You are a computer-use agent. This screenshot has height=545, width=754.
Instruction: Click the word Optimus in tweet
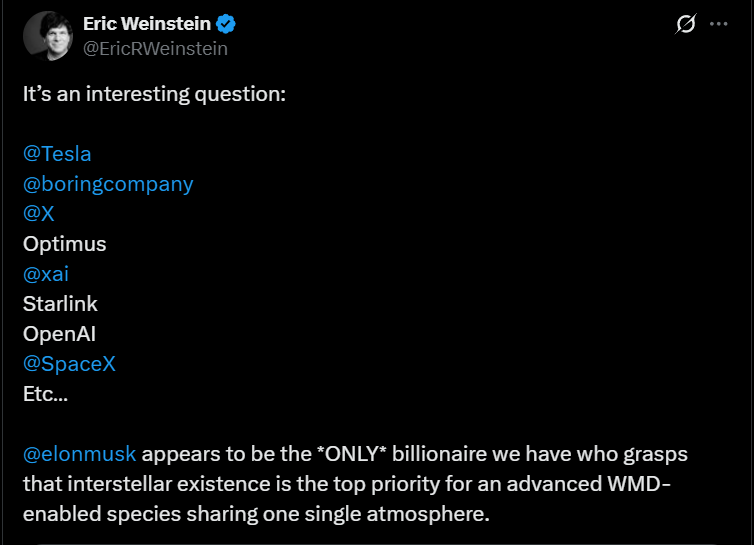coord(64,244)
